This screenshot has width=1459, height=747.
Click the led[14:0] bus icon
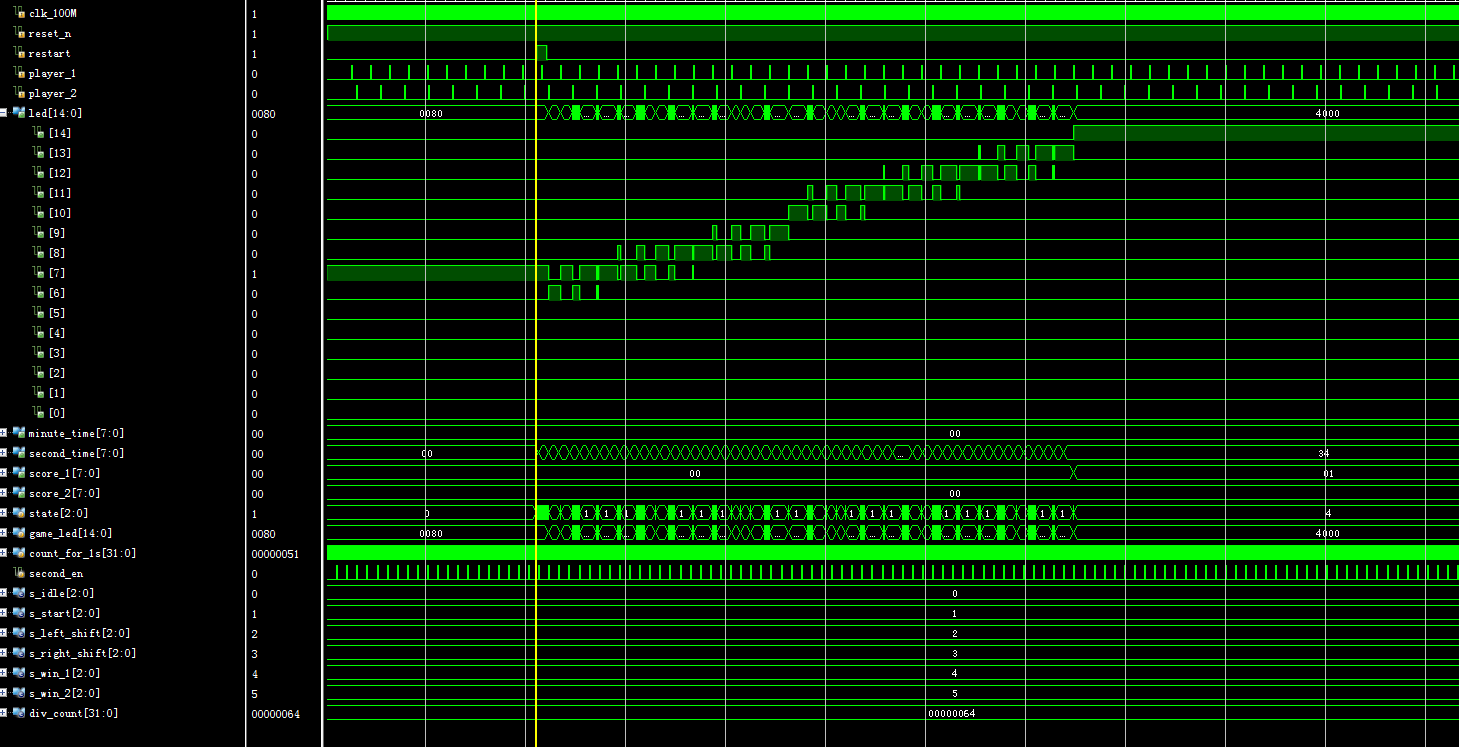click(19, 113)
